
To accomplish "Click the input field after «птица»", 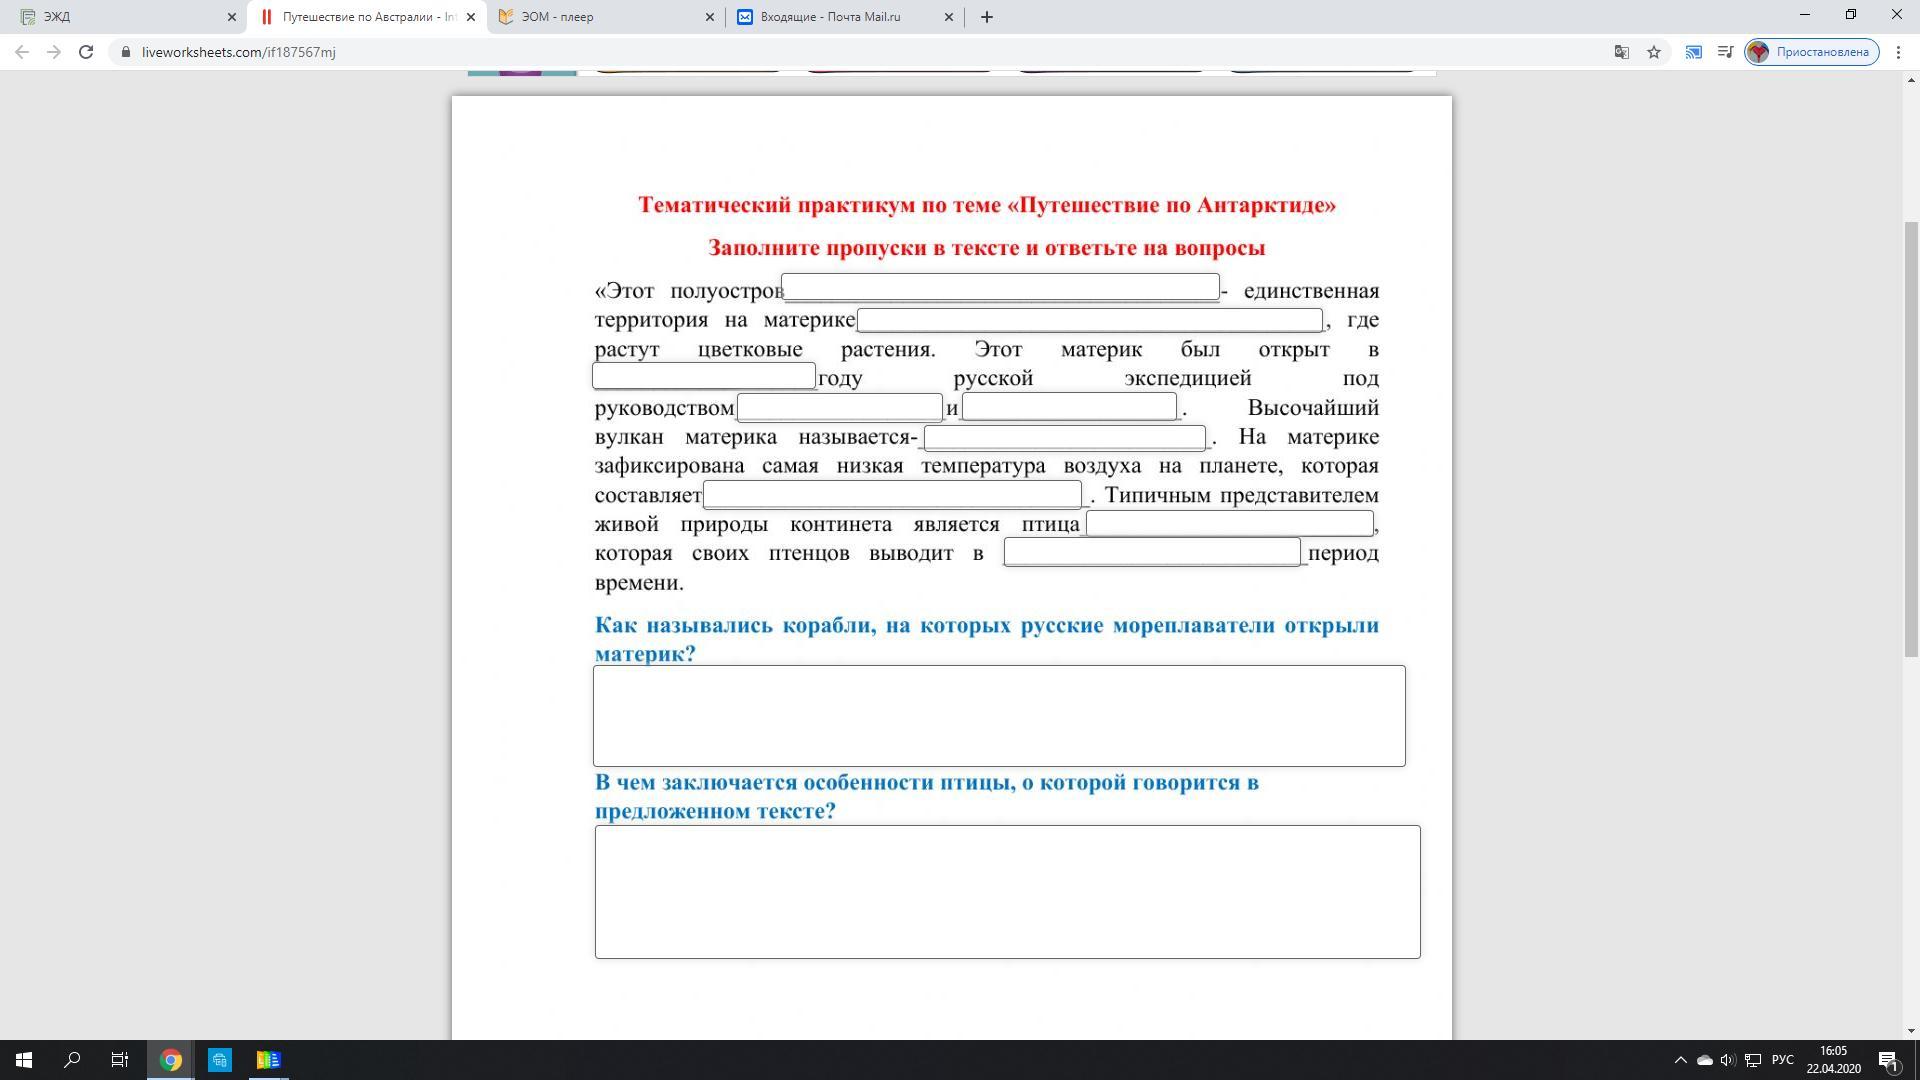I will pos(1229,523).
